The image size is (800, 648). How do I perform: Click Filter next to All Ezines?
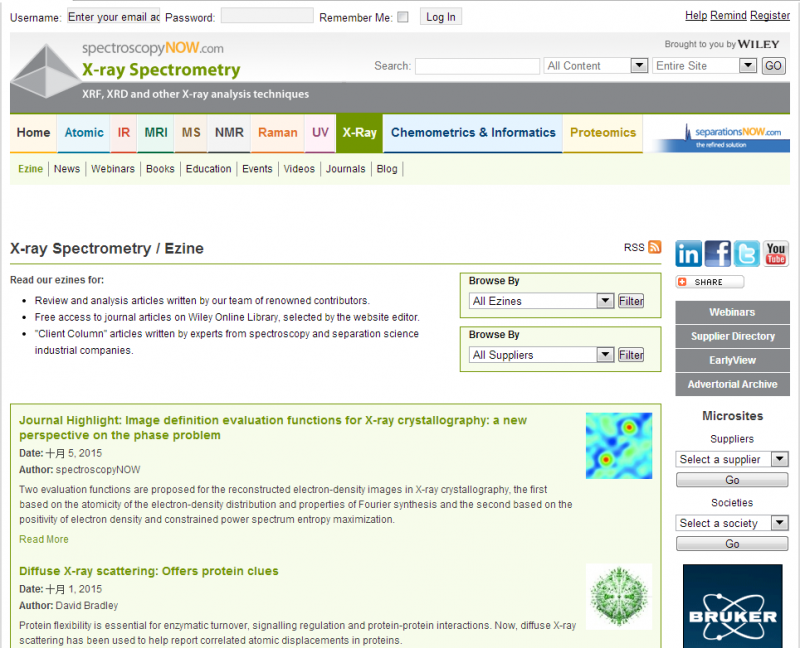pyautogui.click(x=631, y=301)
